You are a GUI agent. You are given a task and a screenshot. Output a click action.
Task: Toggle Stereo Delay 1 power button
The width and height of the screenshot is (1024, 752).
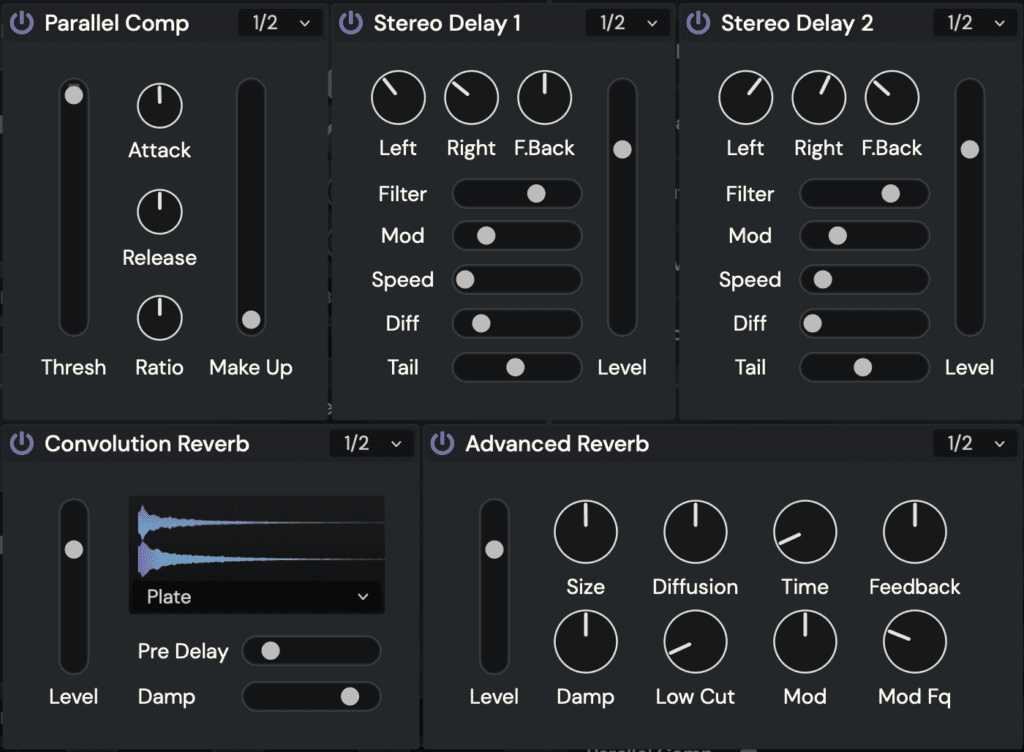pos(351,23)
